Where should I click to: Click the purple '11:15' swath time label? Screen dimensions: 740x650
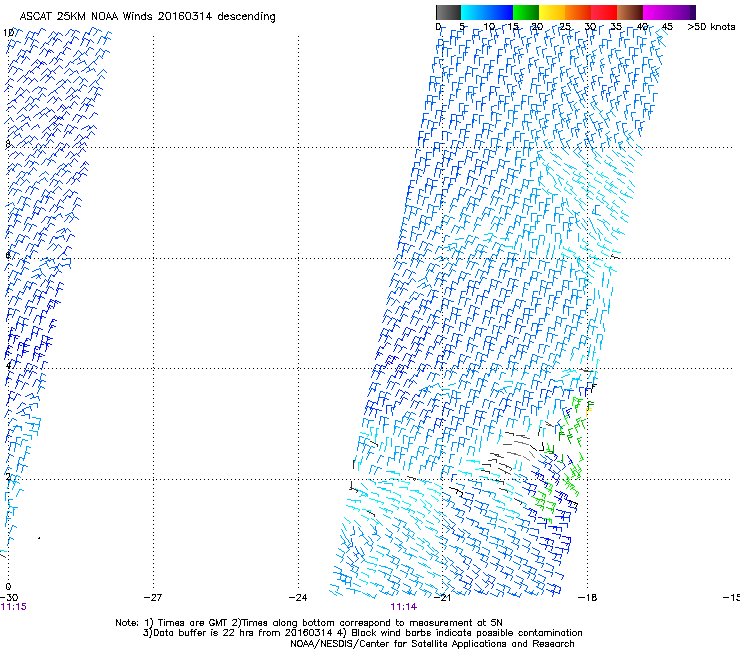(x=13, y=607)
